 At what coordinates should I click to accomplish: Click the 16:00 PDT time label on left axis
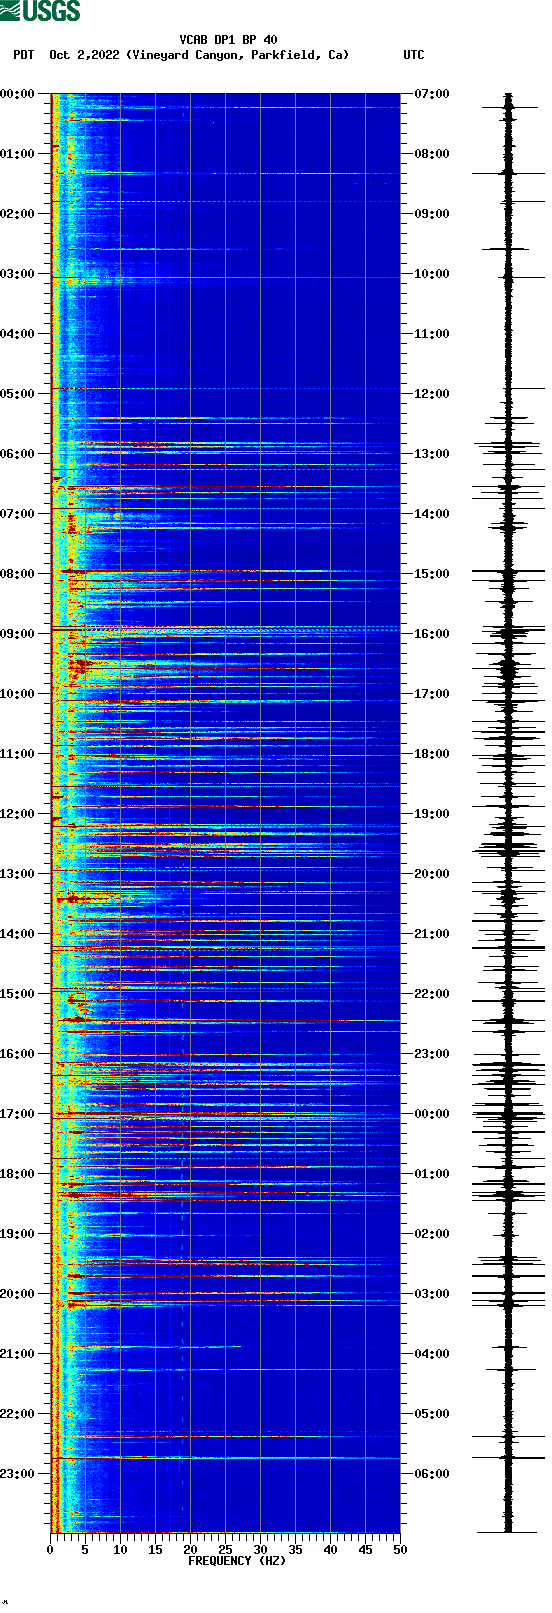[18, 1054]
